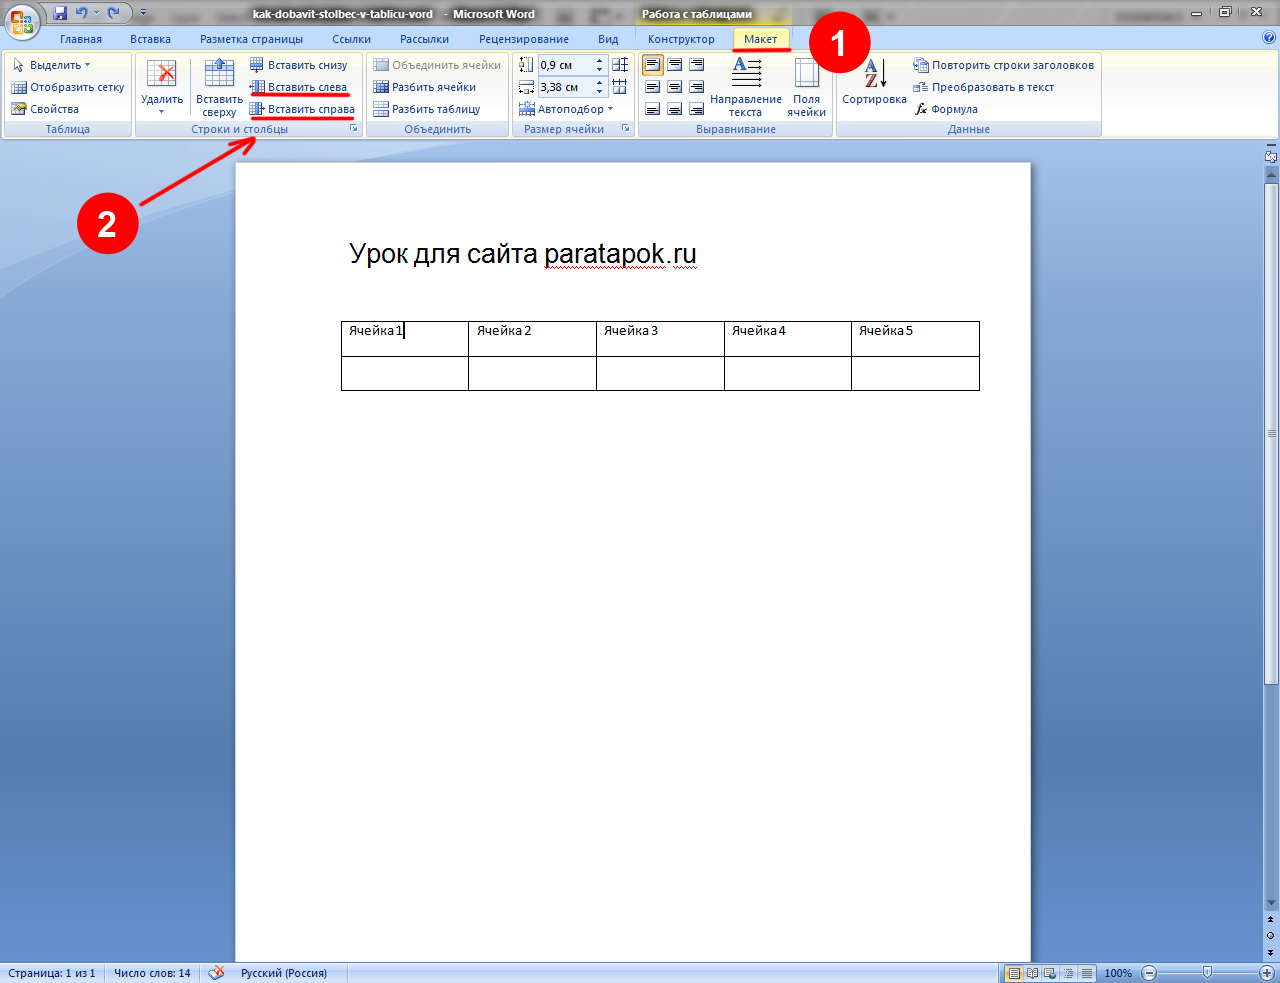Switch to Draft view
The width and height of the screenshot is (1280, 983).
(1086, 973)
